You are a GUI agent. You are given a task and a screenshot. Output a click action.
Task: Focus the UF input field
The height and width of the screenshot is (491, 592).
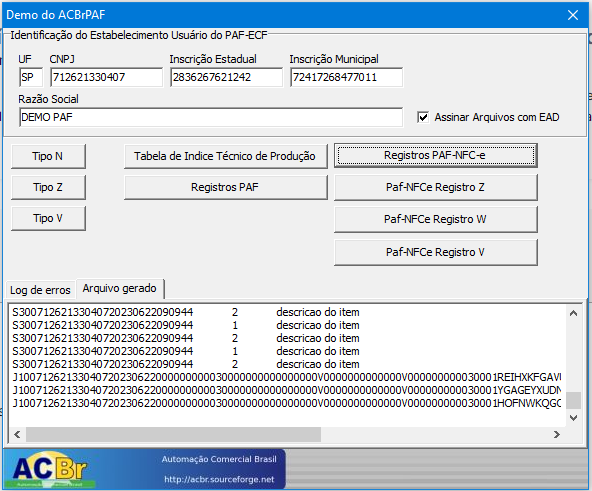(x=31, y=77)
